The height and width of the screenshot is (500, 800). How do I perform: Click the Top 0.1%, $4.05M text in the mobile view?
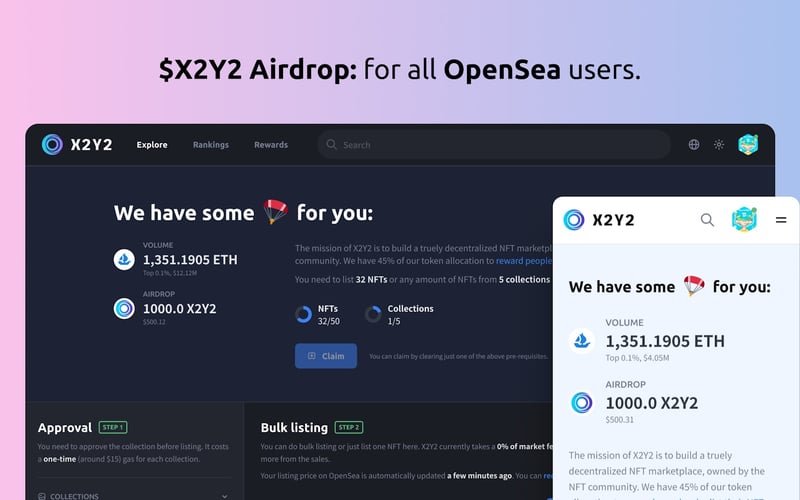tap(637, 358)
